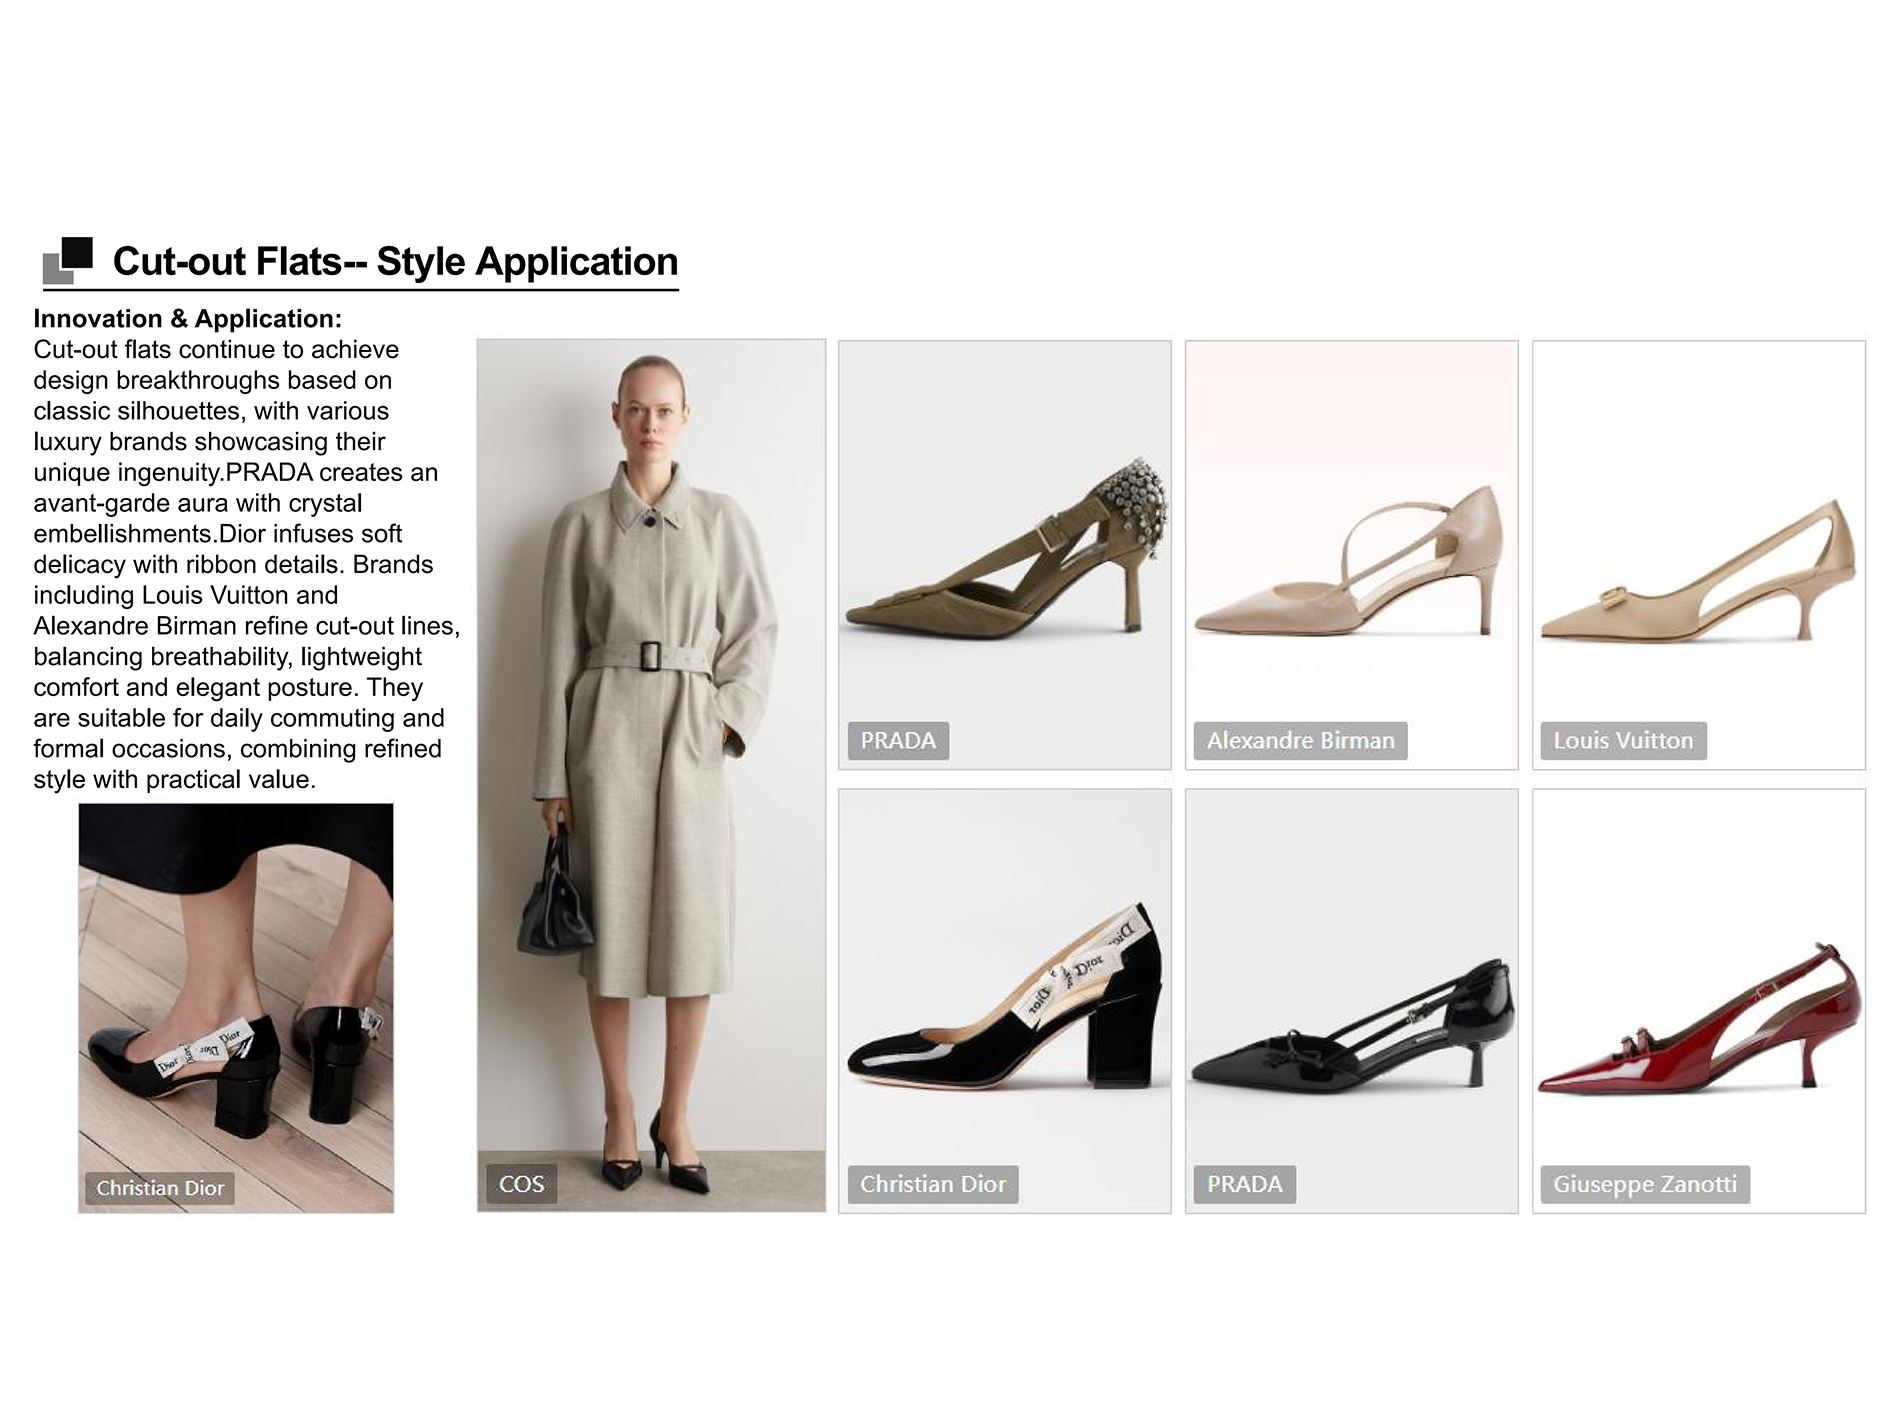Select the nude Alexandre Birman pump image

pos(1352,555)
